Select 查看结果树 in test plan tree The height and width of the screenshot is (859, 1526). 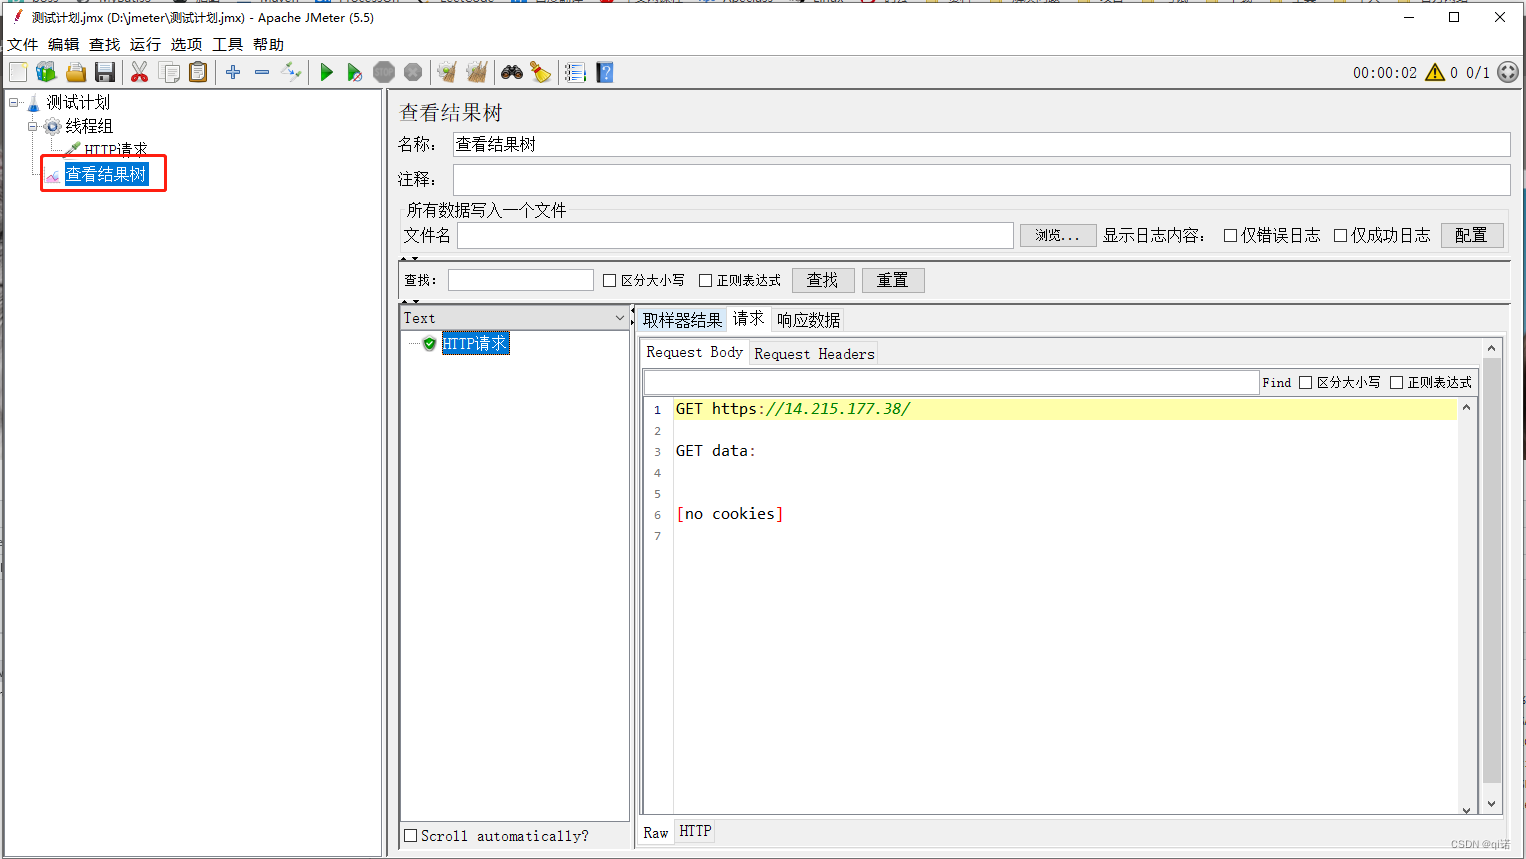(106, 174)
